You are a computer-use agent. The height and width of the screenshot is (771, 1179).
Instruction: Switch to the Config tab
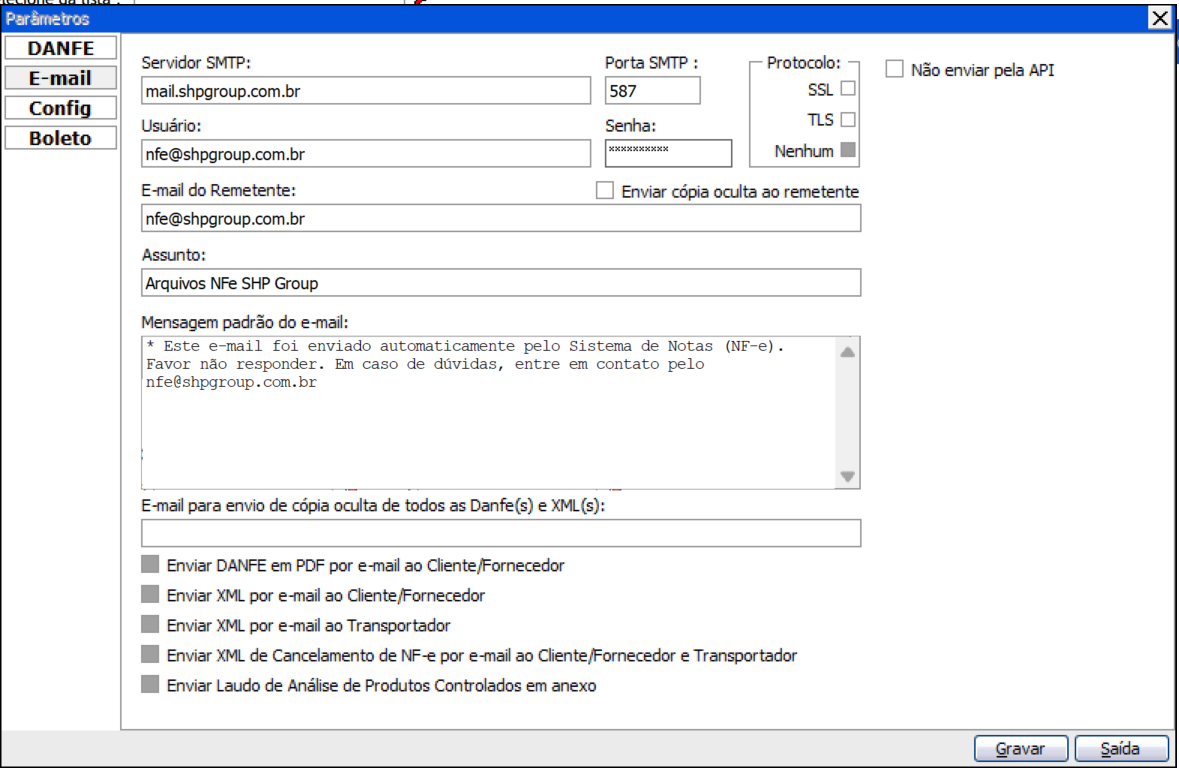click(60, 108)
